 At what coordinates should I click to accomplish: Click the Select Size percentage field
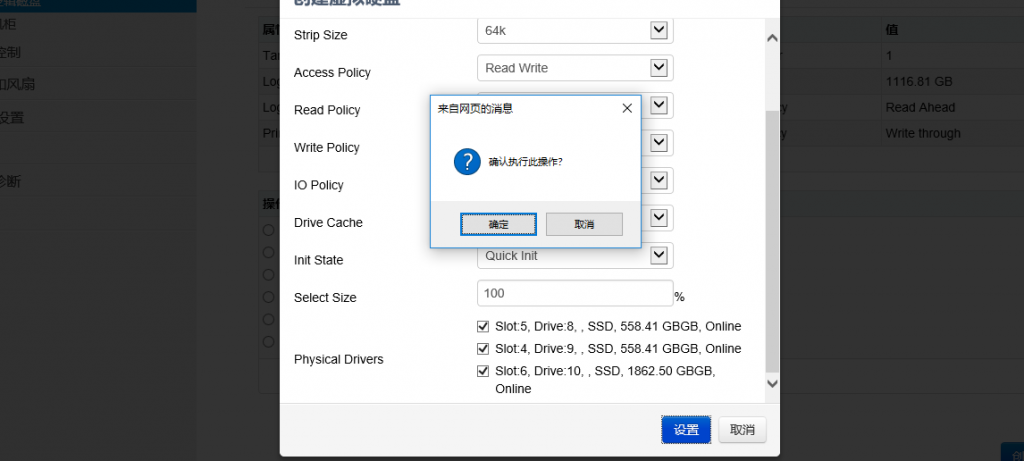click(575, 293)
